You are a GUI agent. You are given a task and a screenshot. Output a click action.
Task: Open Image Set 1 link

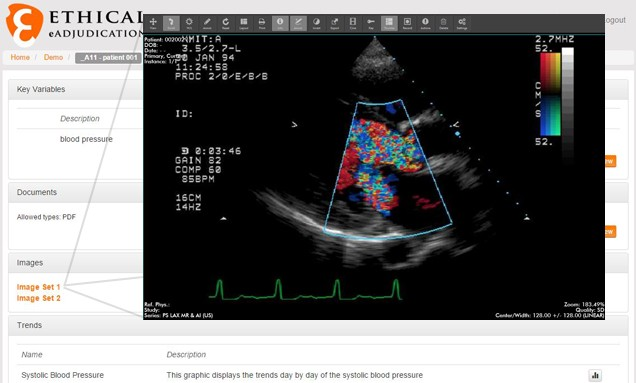39,287
